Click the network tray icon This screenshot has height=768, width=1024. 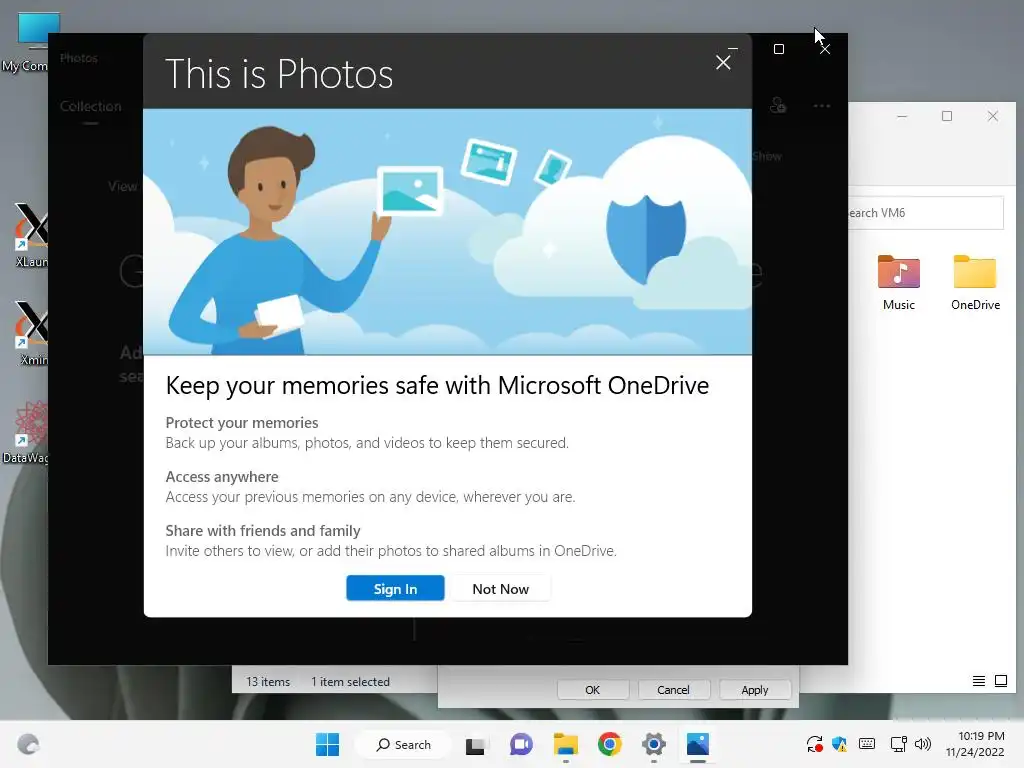point(899,744)
